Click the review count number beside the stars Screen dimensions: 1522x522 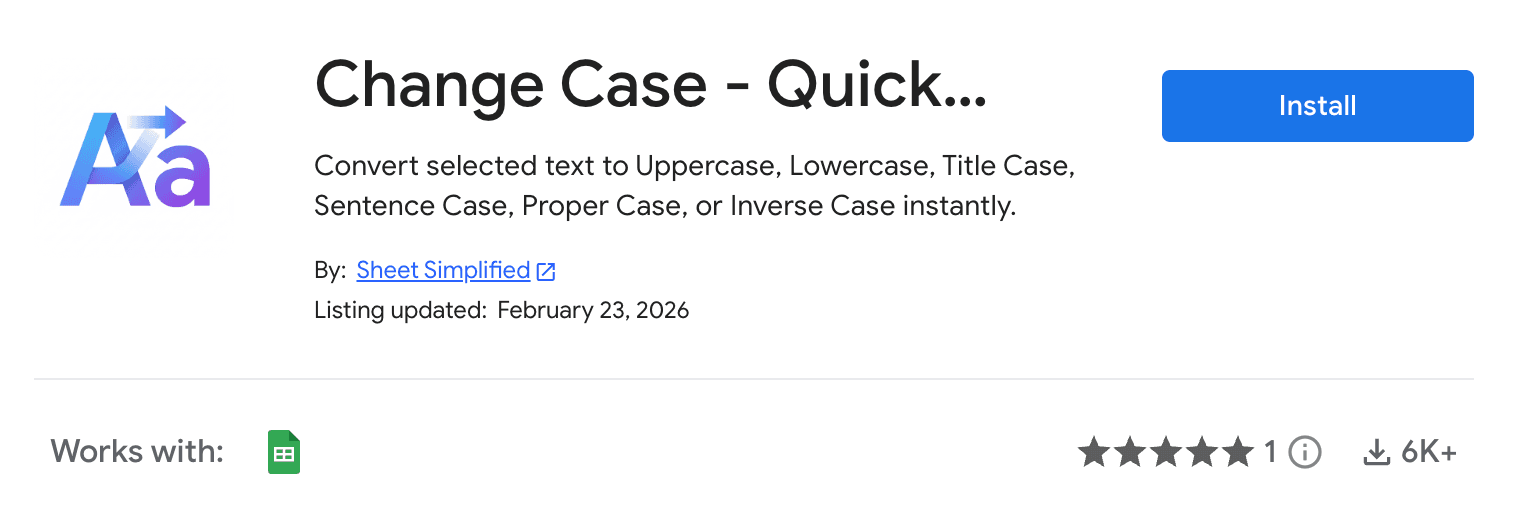(x=1271, y=453)
